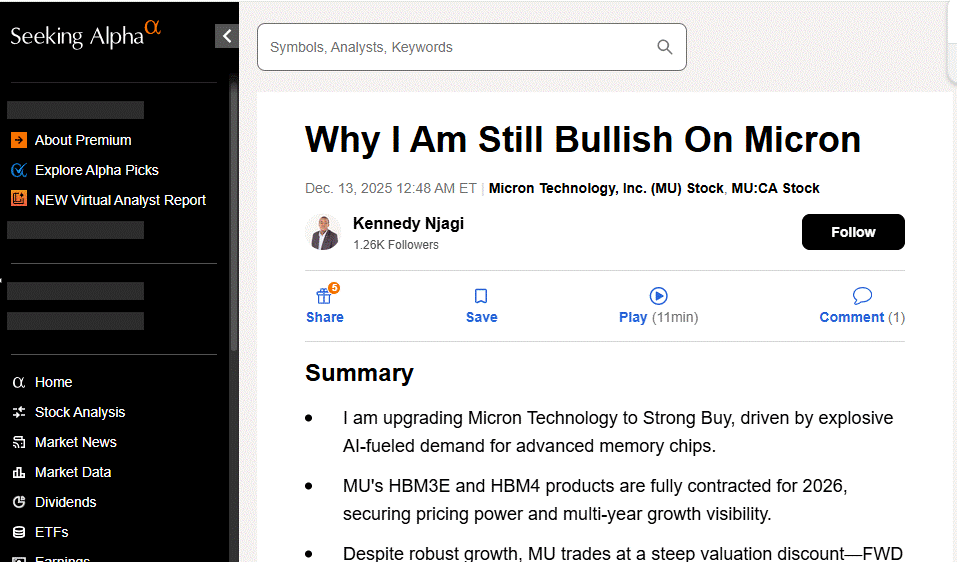
Task: Save article with bookmark icon
Action: coord(481,296)
